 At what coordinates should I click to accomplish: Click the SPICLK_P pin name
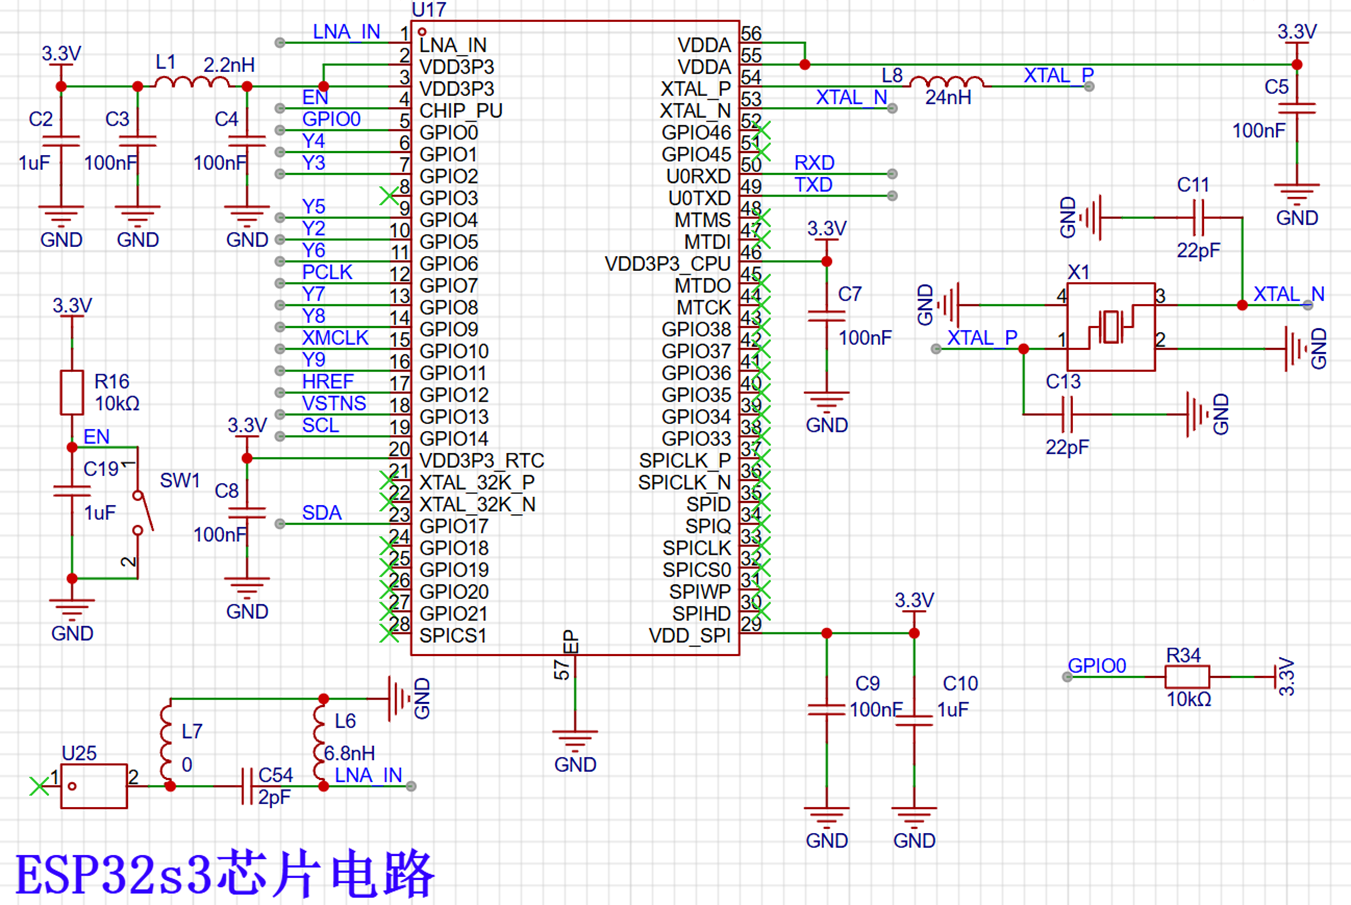point(685,460)
